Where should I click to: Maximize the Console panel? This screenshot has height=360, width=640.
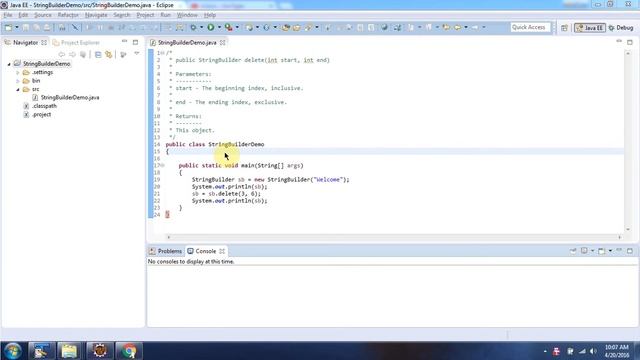pos(630,251)
